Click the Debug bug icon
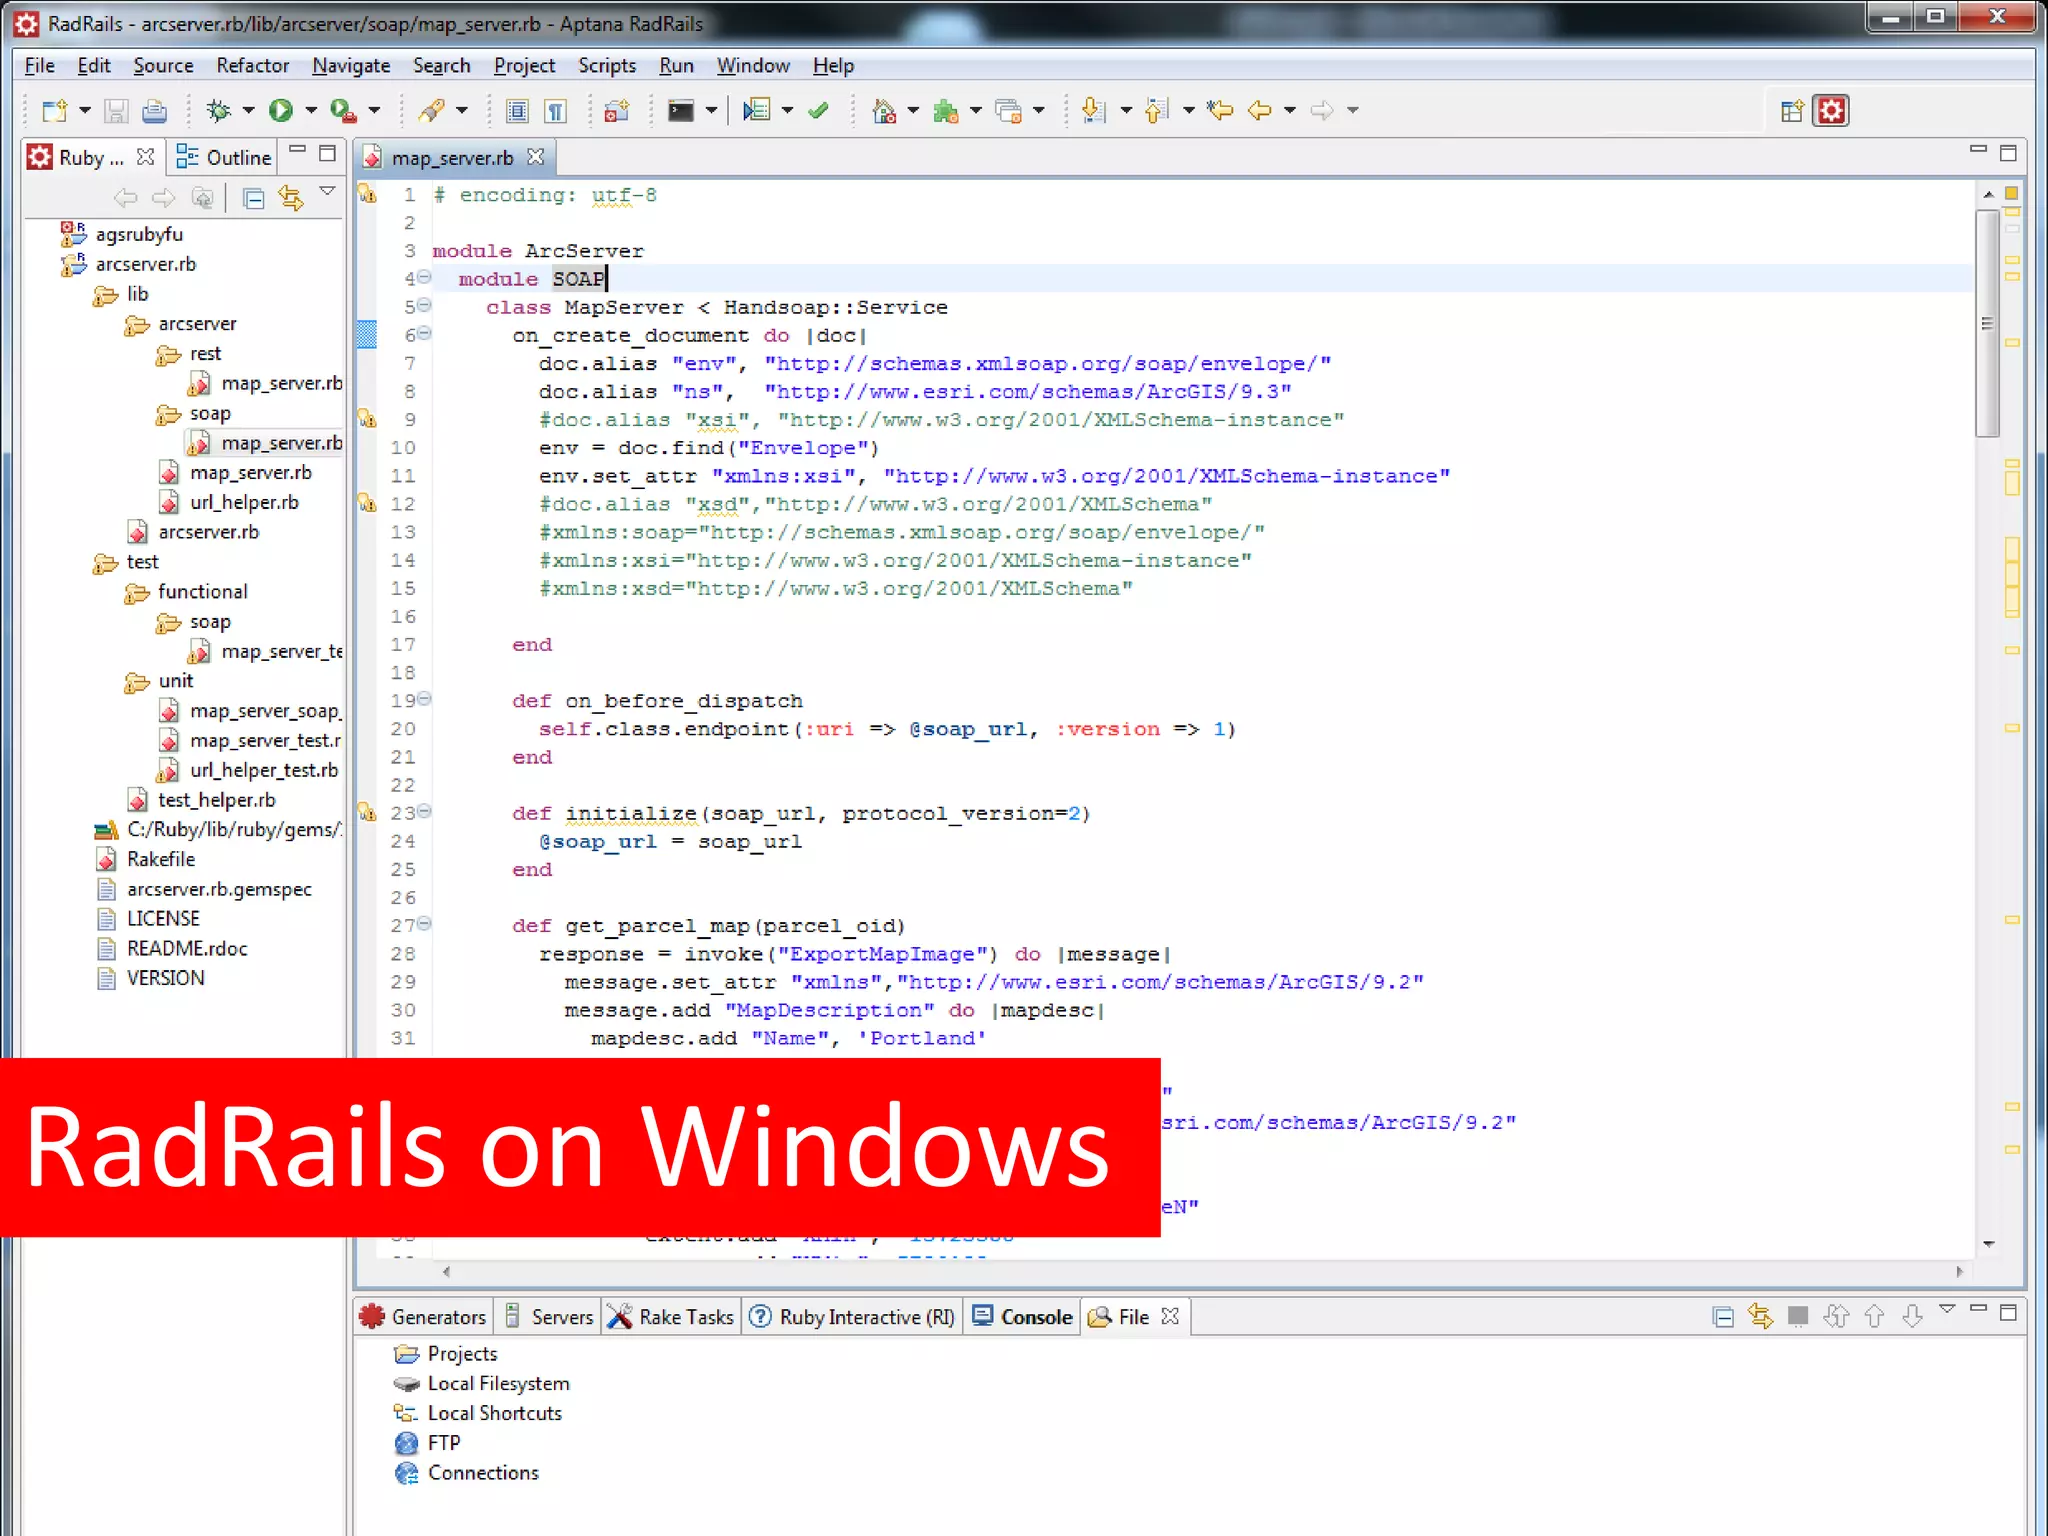Image resolution: width=2048 pixels, height=1536 pixels. click(x=218, y=110)
